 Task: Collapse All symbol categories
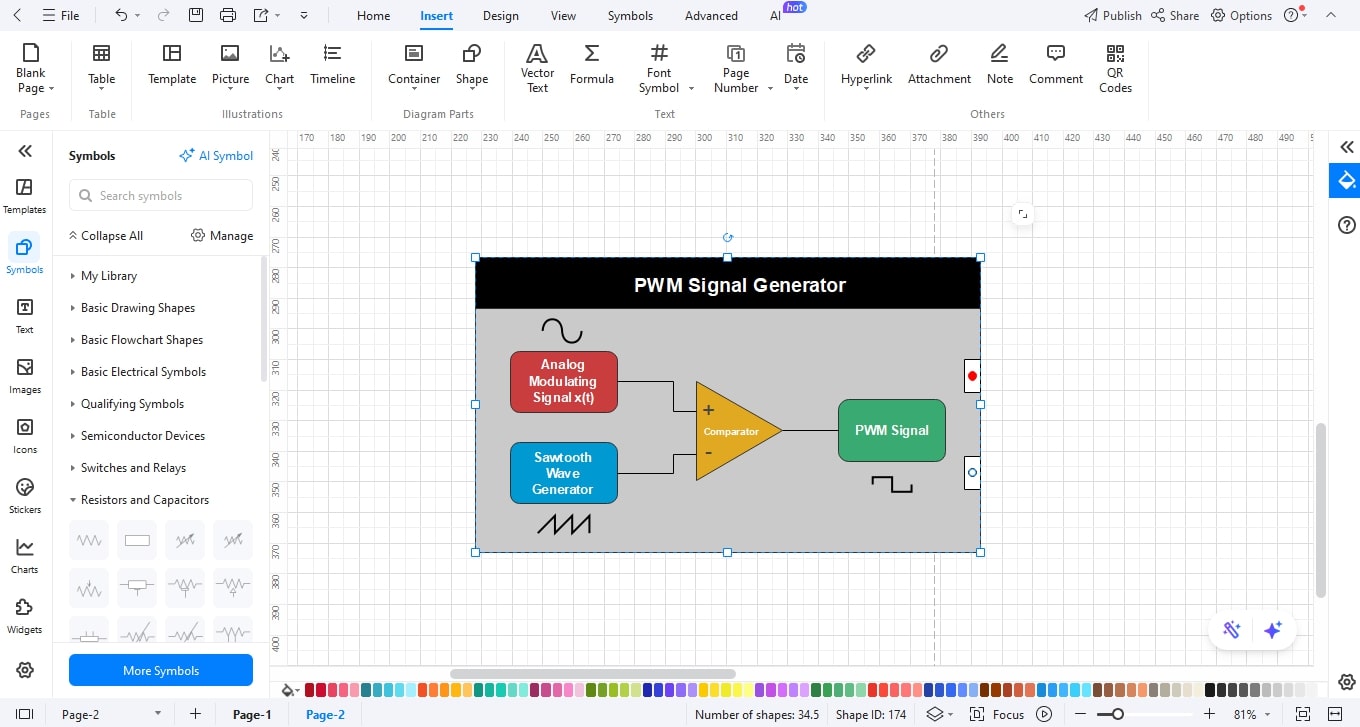point(106,235)
